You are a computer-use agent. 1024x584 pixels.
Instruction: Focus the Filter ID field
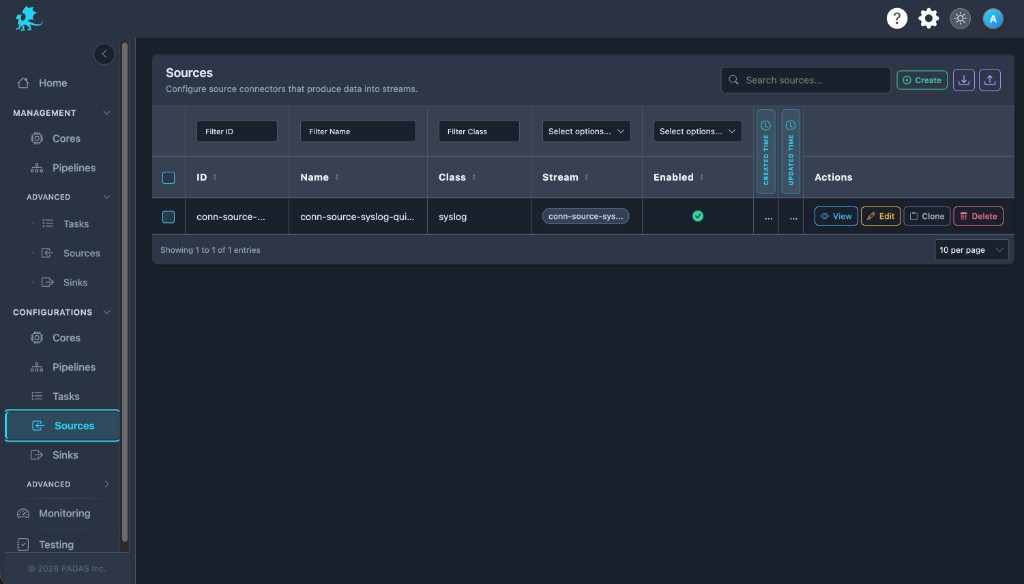(236, 131)
